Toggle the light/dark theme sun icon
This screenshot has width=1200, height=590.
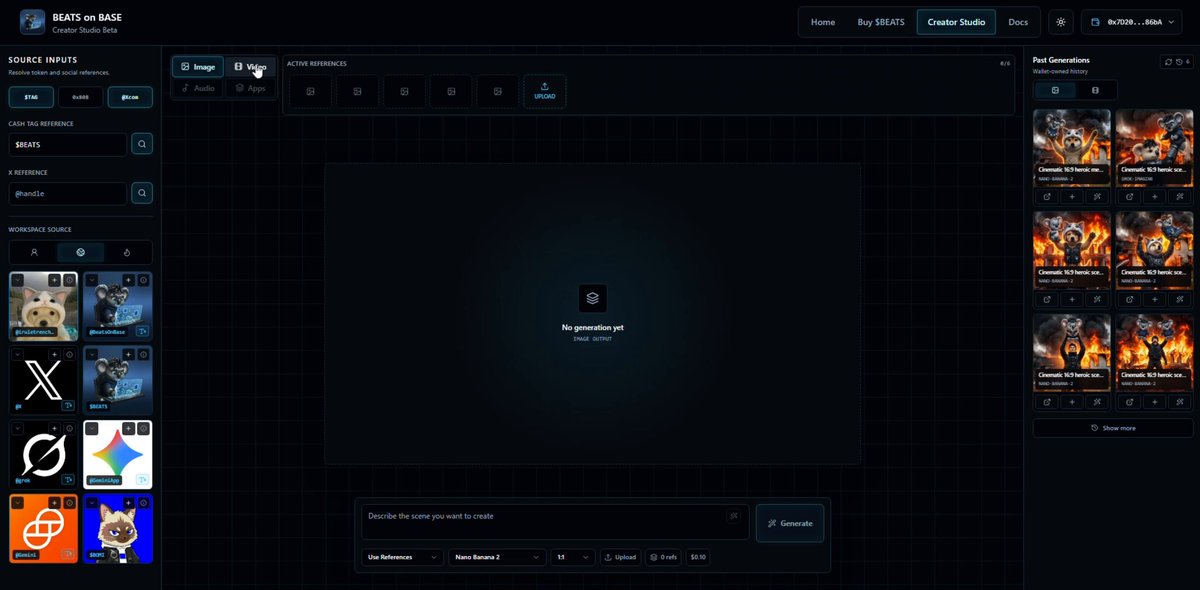point(1060,22)
